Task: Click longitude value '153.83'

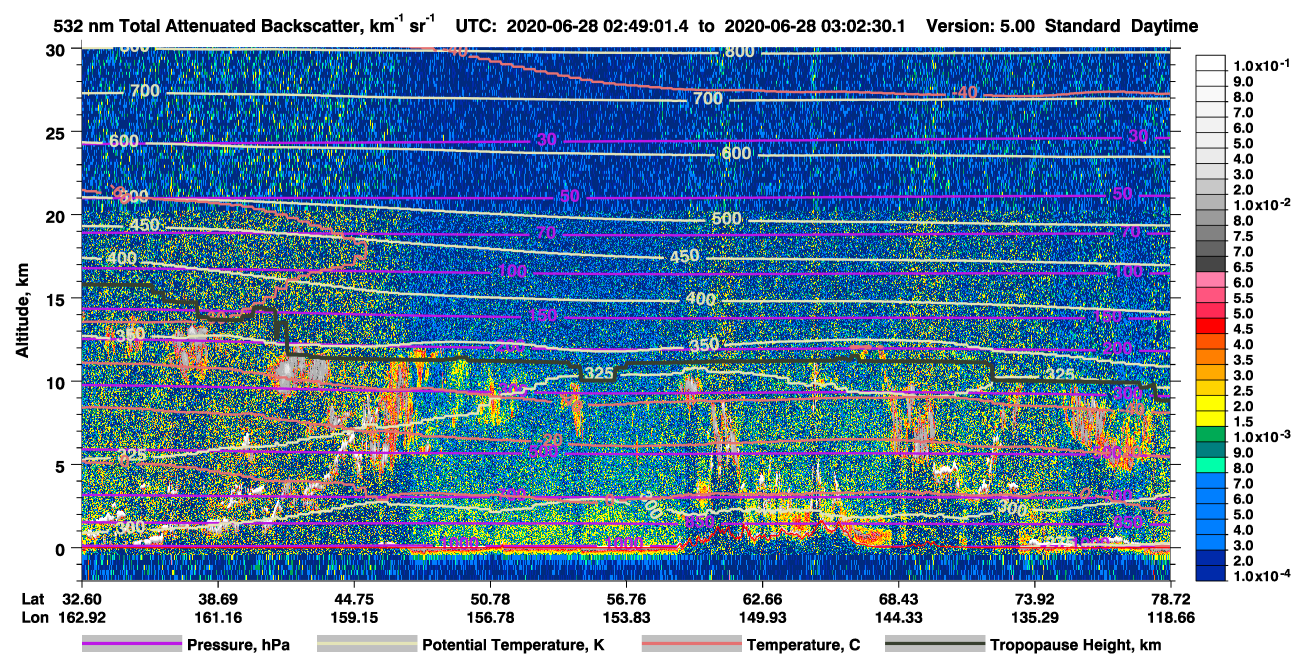Action: point(626,617)
